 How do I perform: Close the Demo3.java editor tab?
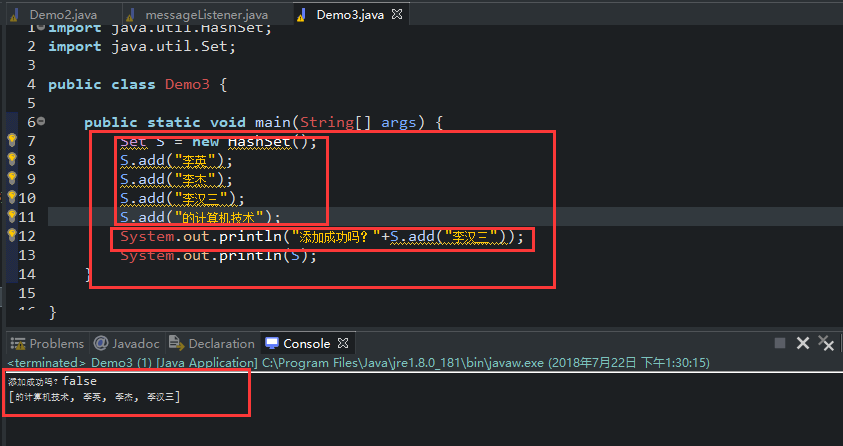397,15
